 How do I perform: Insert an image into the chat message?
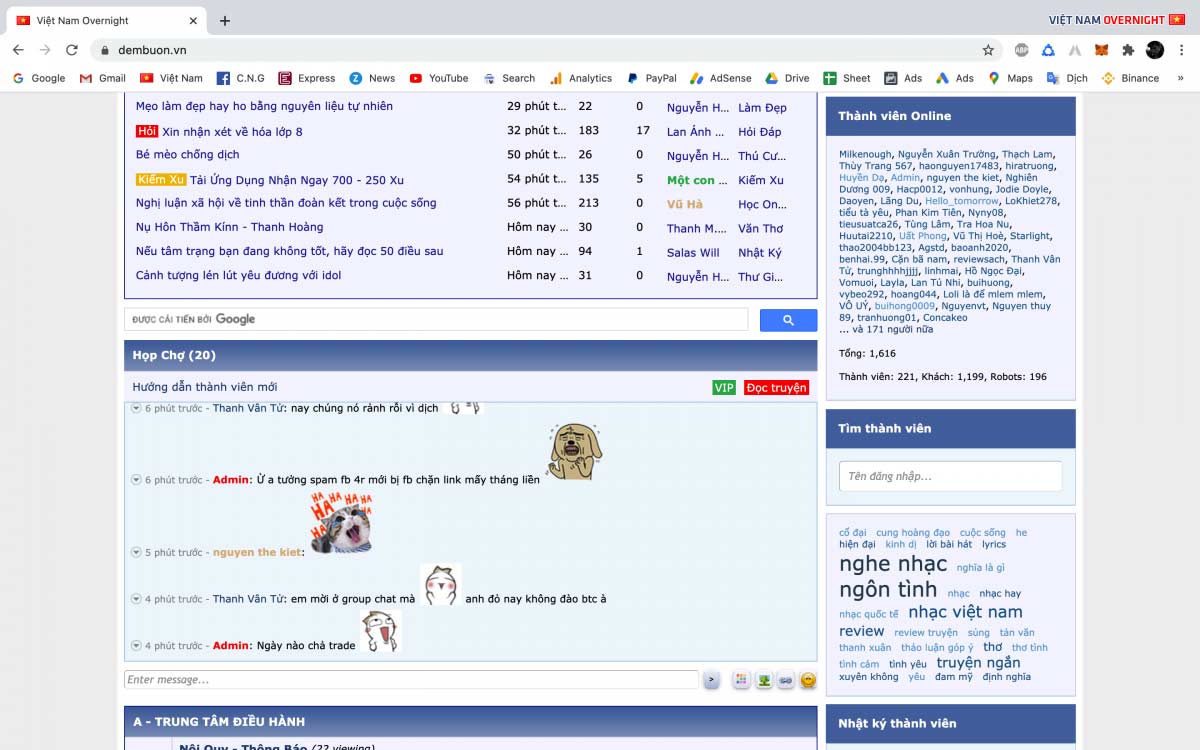tap(764, 680)
